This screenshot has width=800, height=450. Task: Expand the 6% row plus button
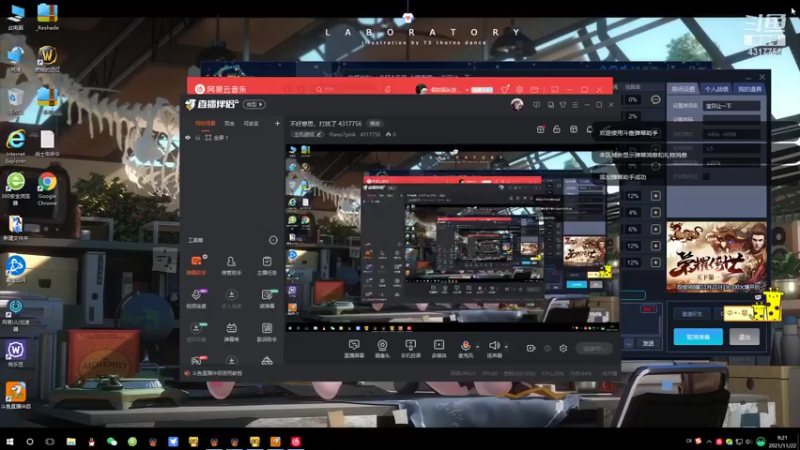coord(656,229)
